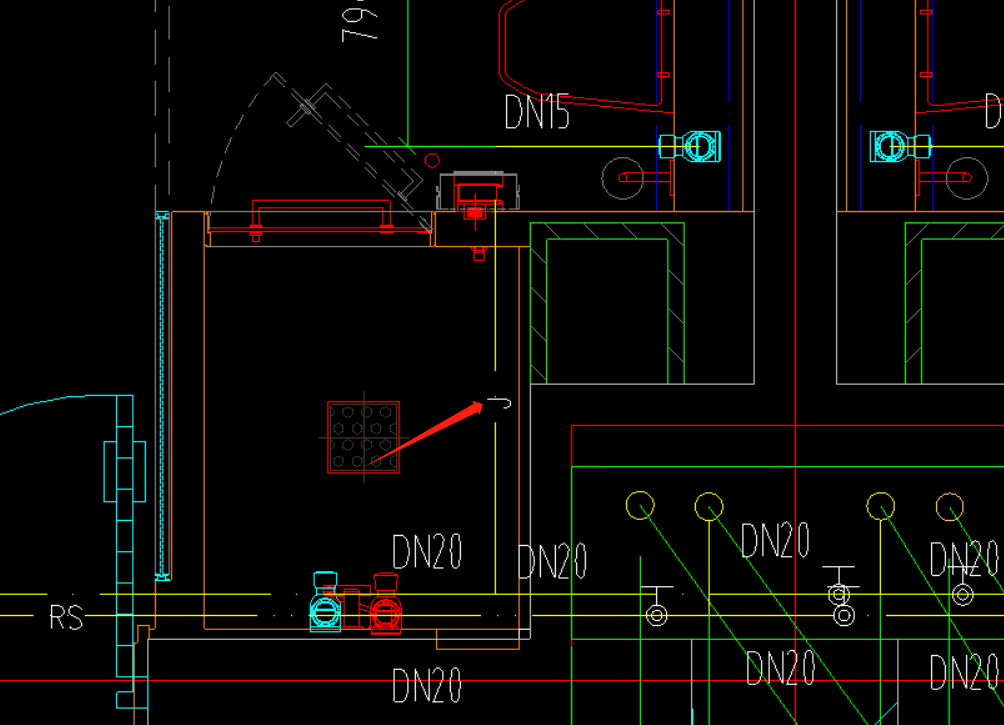Pick the leftmost yellow circle riser

tap(639, 506)
